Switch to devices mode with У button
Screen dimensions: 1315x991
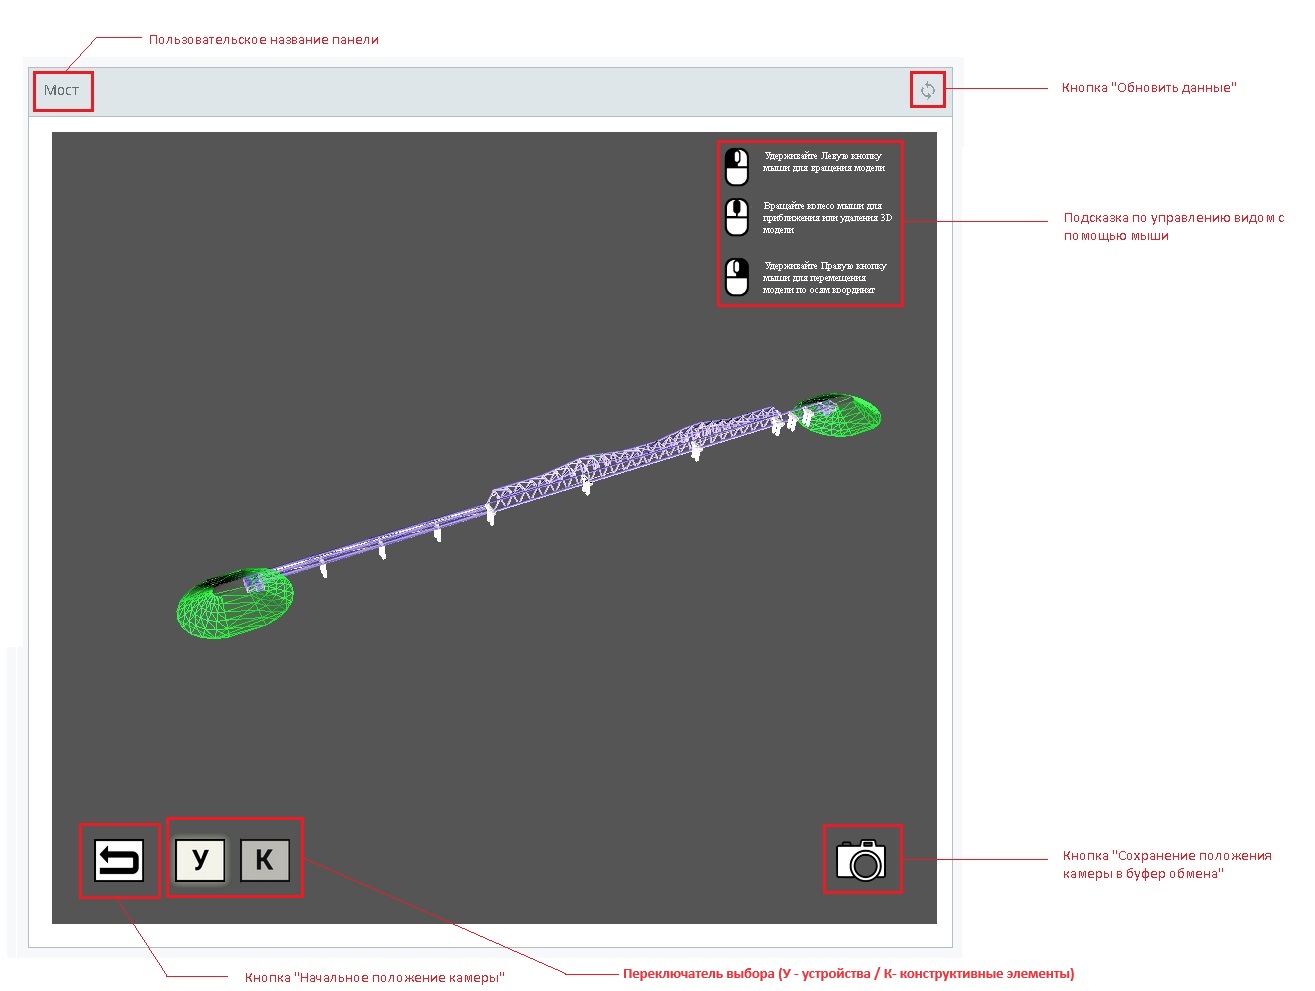coord(200,859)
